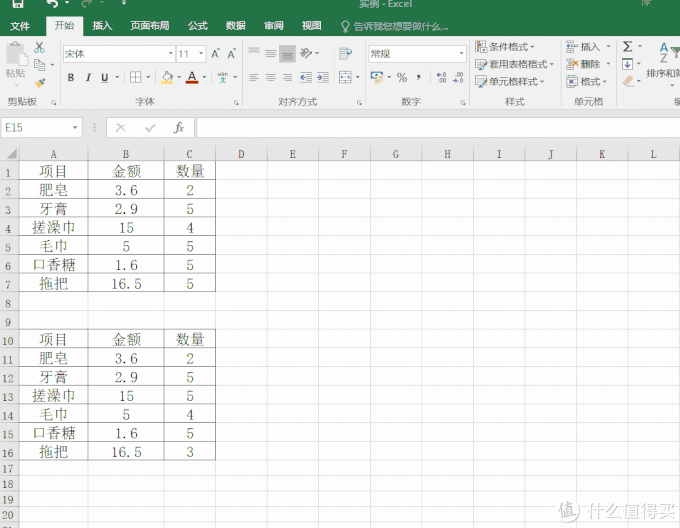
Task: Click the Format Painter brush icon
Action: [x=40, y=82]
